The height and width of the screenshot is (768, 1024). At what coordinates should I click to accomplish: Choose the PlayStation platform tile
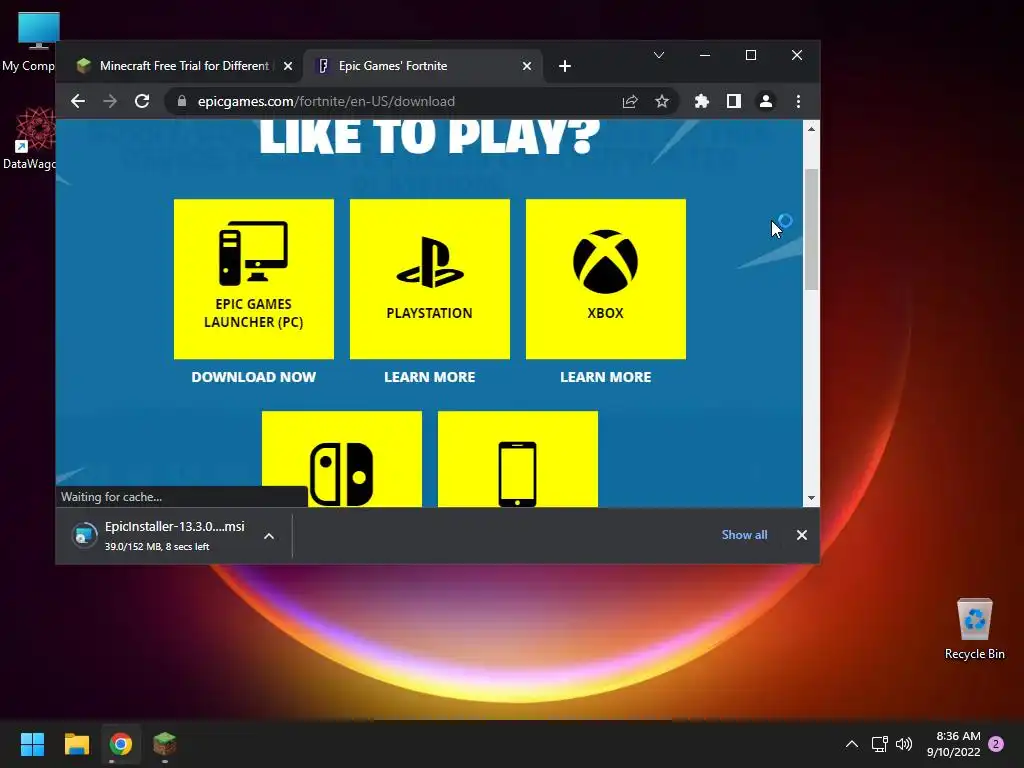tap(430, 279)
